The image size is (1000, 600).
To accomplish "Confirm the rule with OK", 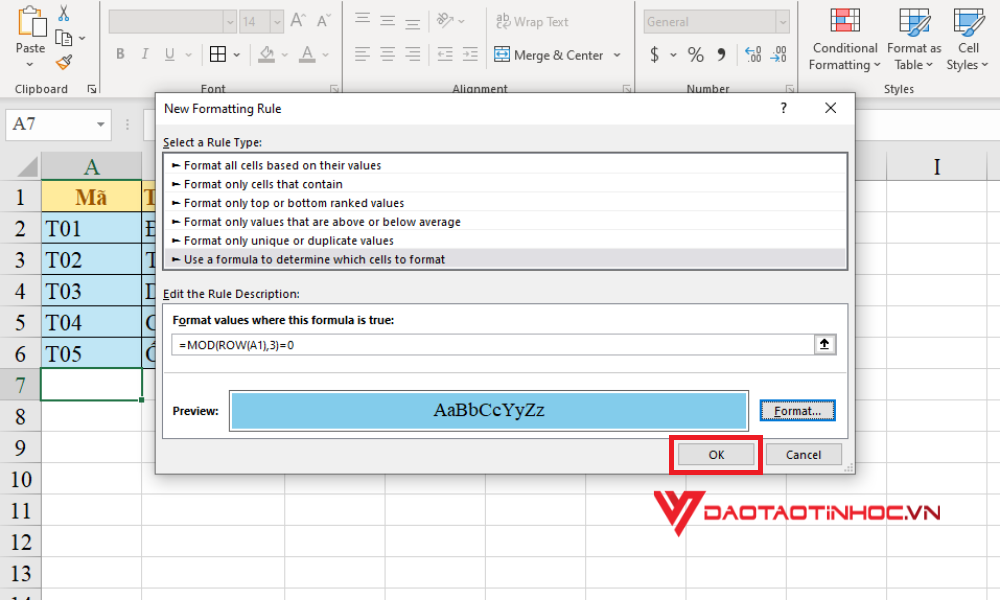I will 716,455.
